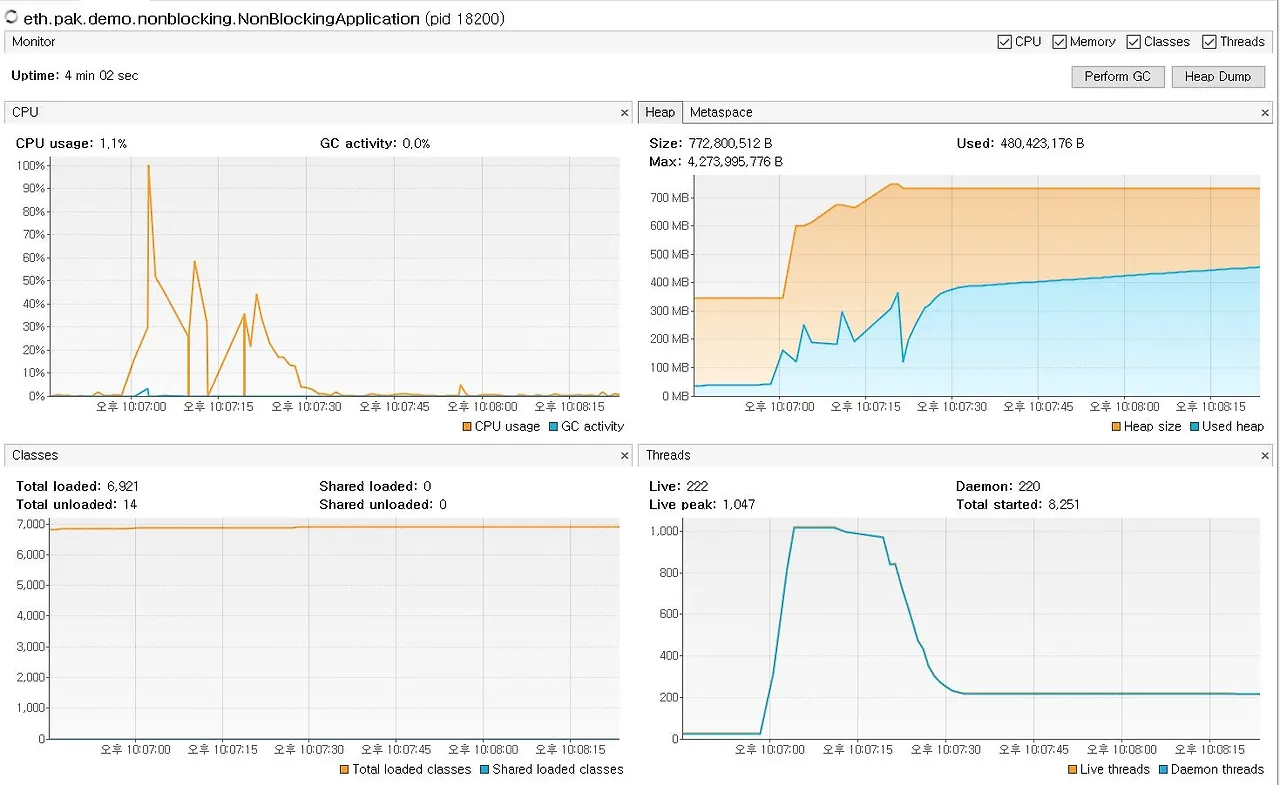Close the Classes panel

[x=625, y=456]
